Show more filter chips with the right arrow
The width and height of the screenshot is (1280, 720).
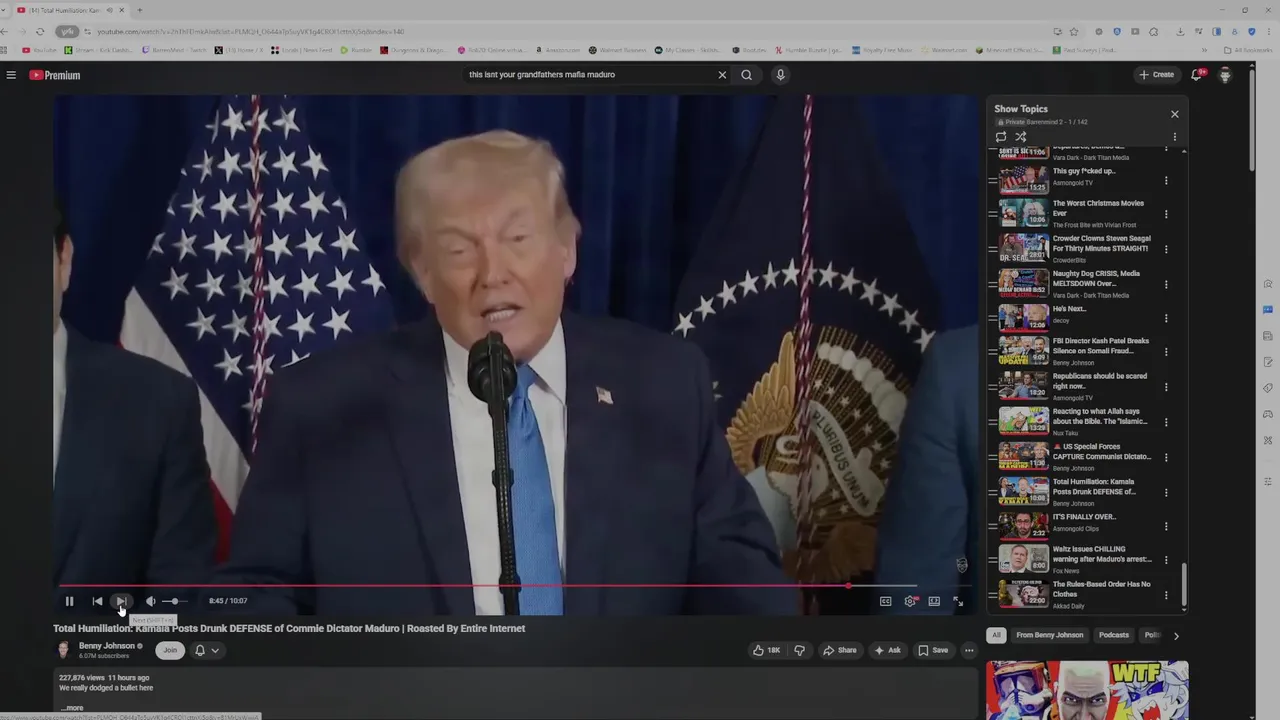coord(1176,635)
